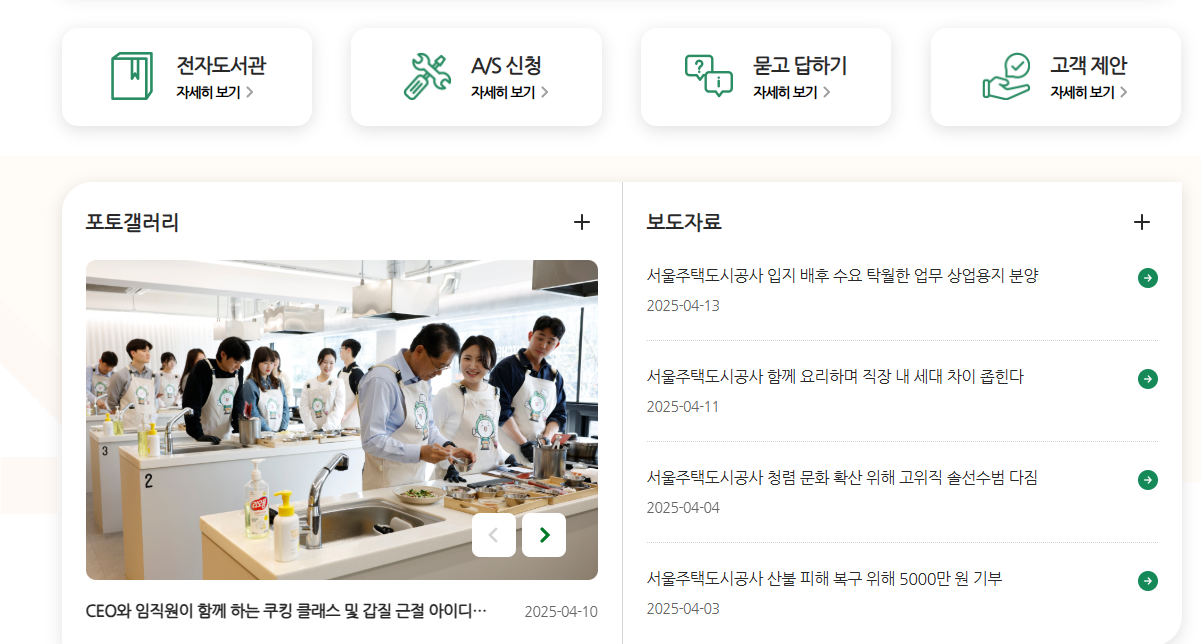The image size is (1201, 644).
Task: Open the 전자도서관 book icon
Action: point(132,77)
